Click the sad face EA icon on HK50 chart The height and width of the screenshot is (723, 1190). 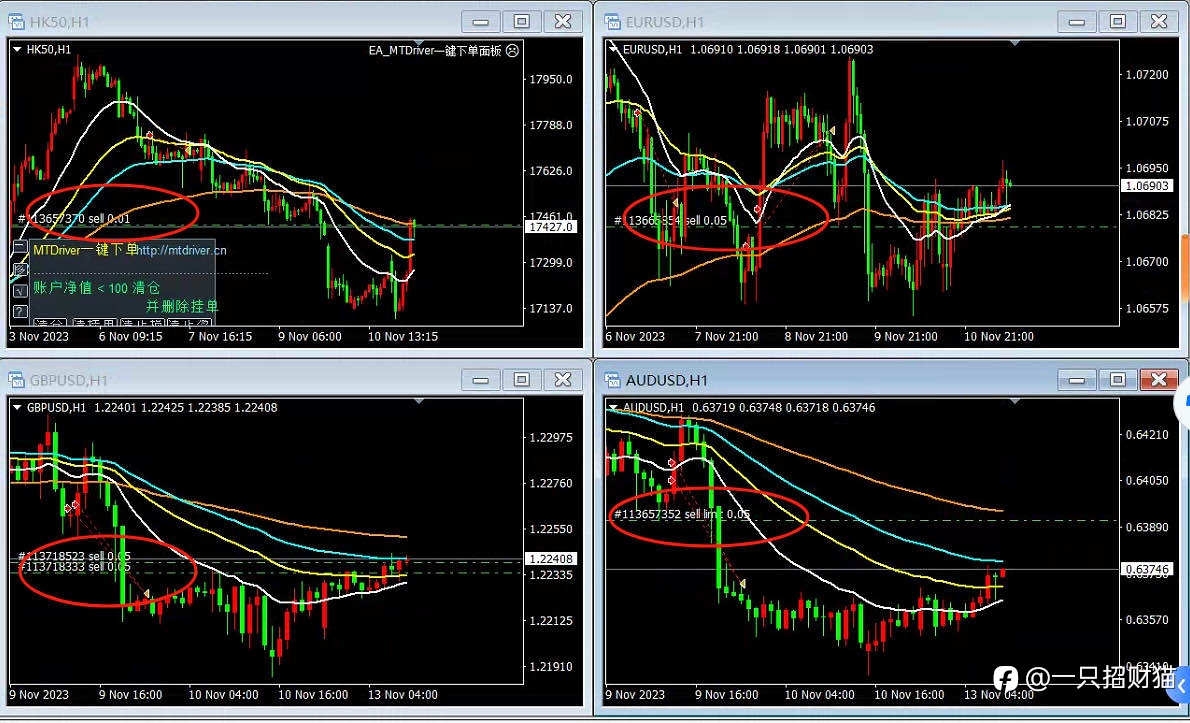[512, 50]
